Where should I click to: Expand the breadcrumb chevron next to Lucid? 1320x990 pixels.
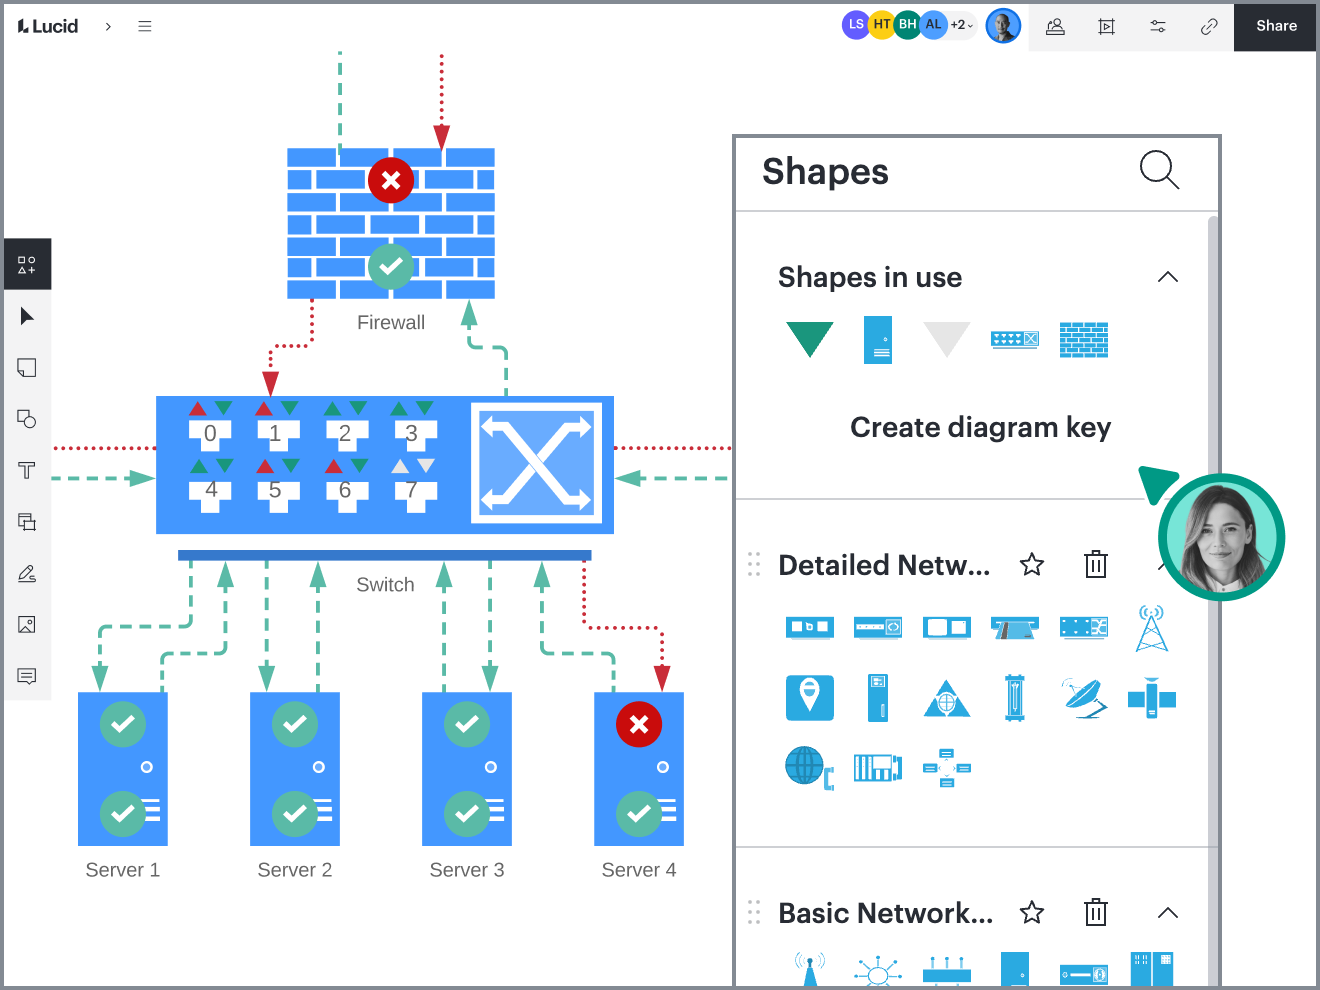108,26
